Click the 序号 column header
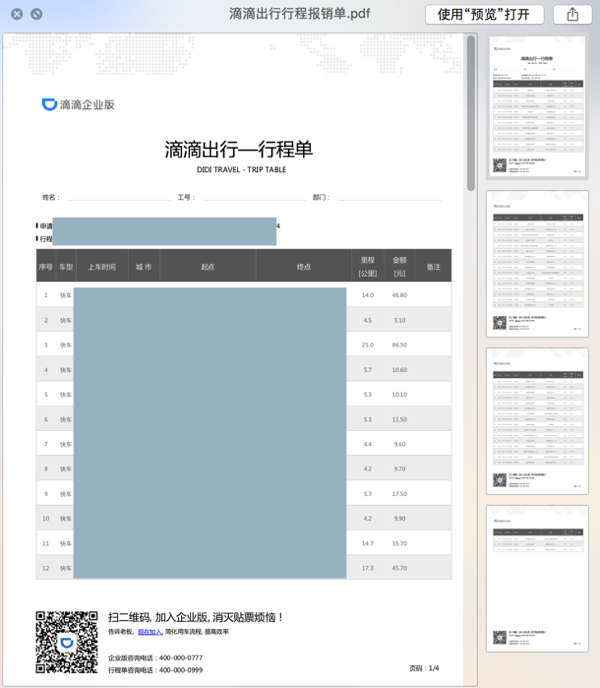 [46, 267]
